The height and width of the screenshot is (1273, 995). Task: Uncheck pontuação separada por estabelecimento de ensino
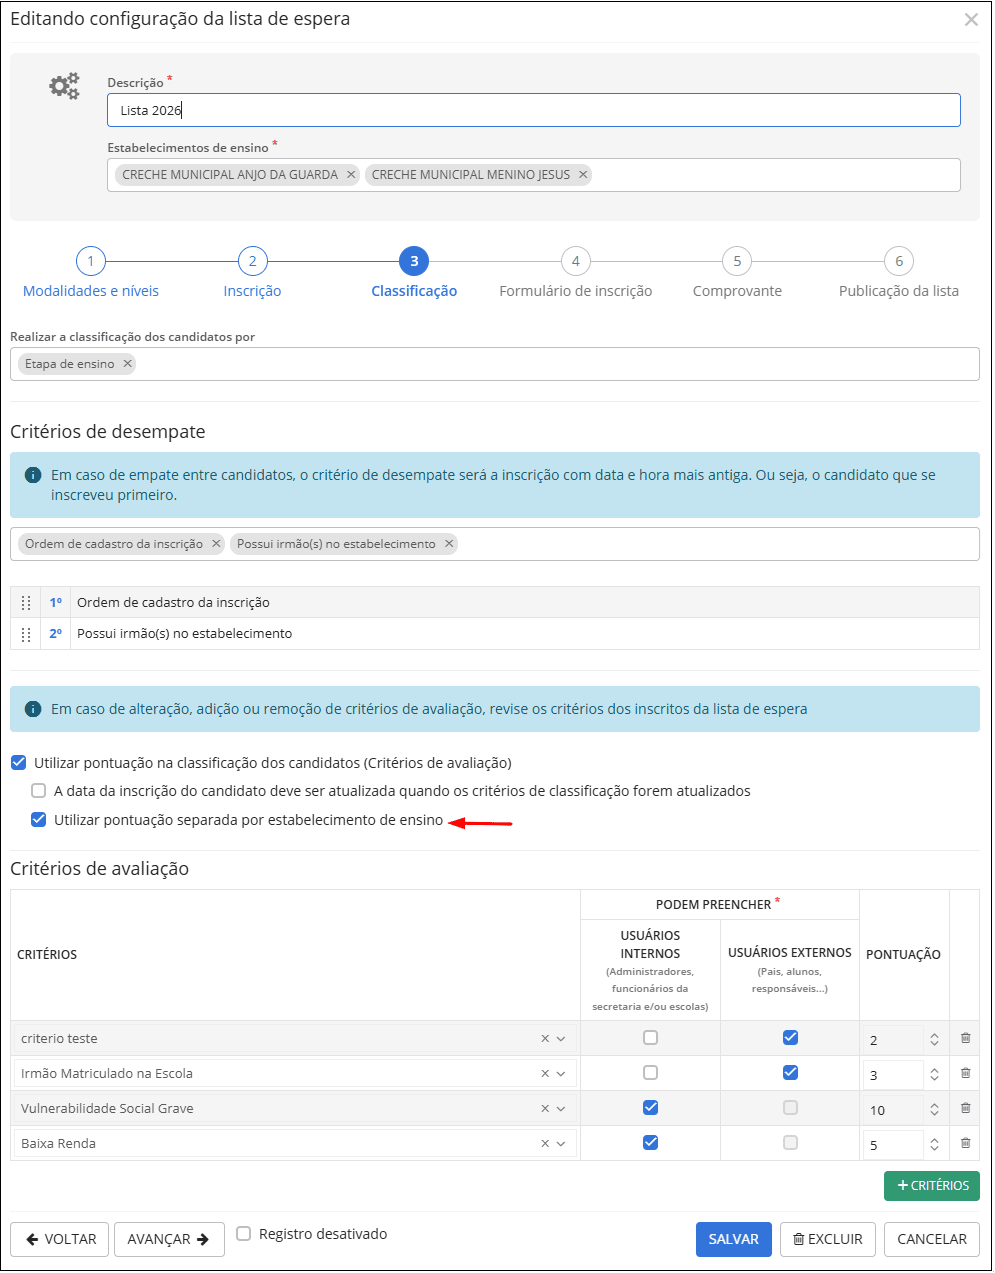[39, 820]
